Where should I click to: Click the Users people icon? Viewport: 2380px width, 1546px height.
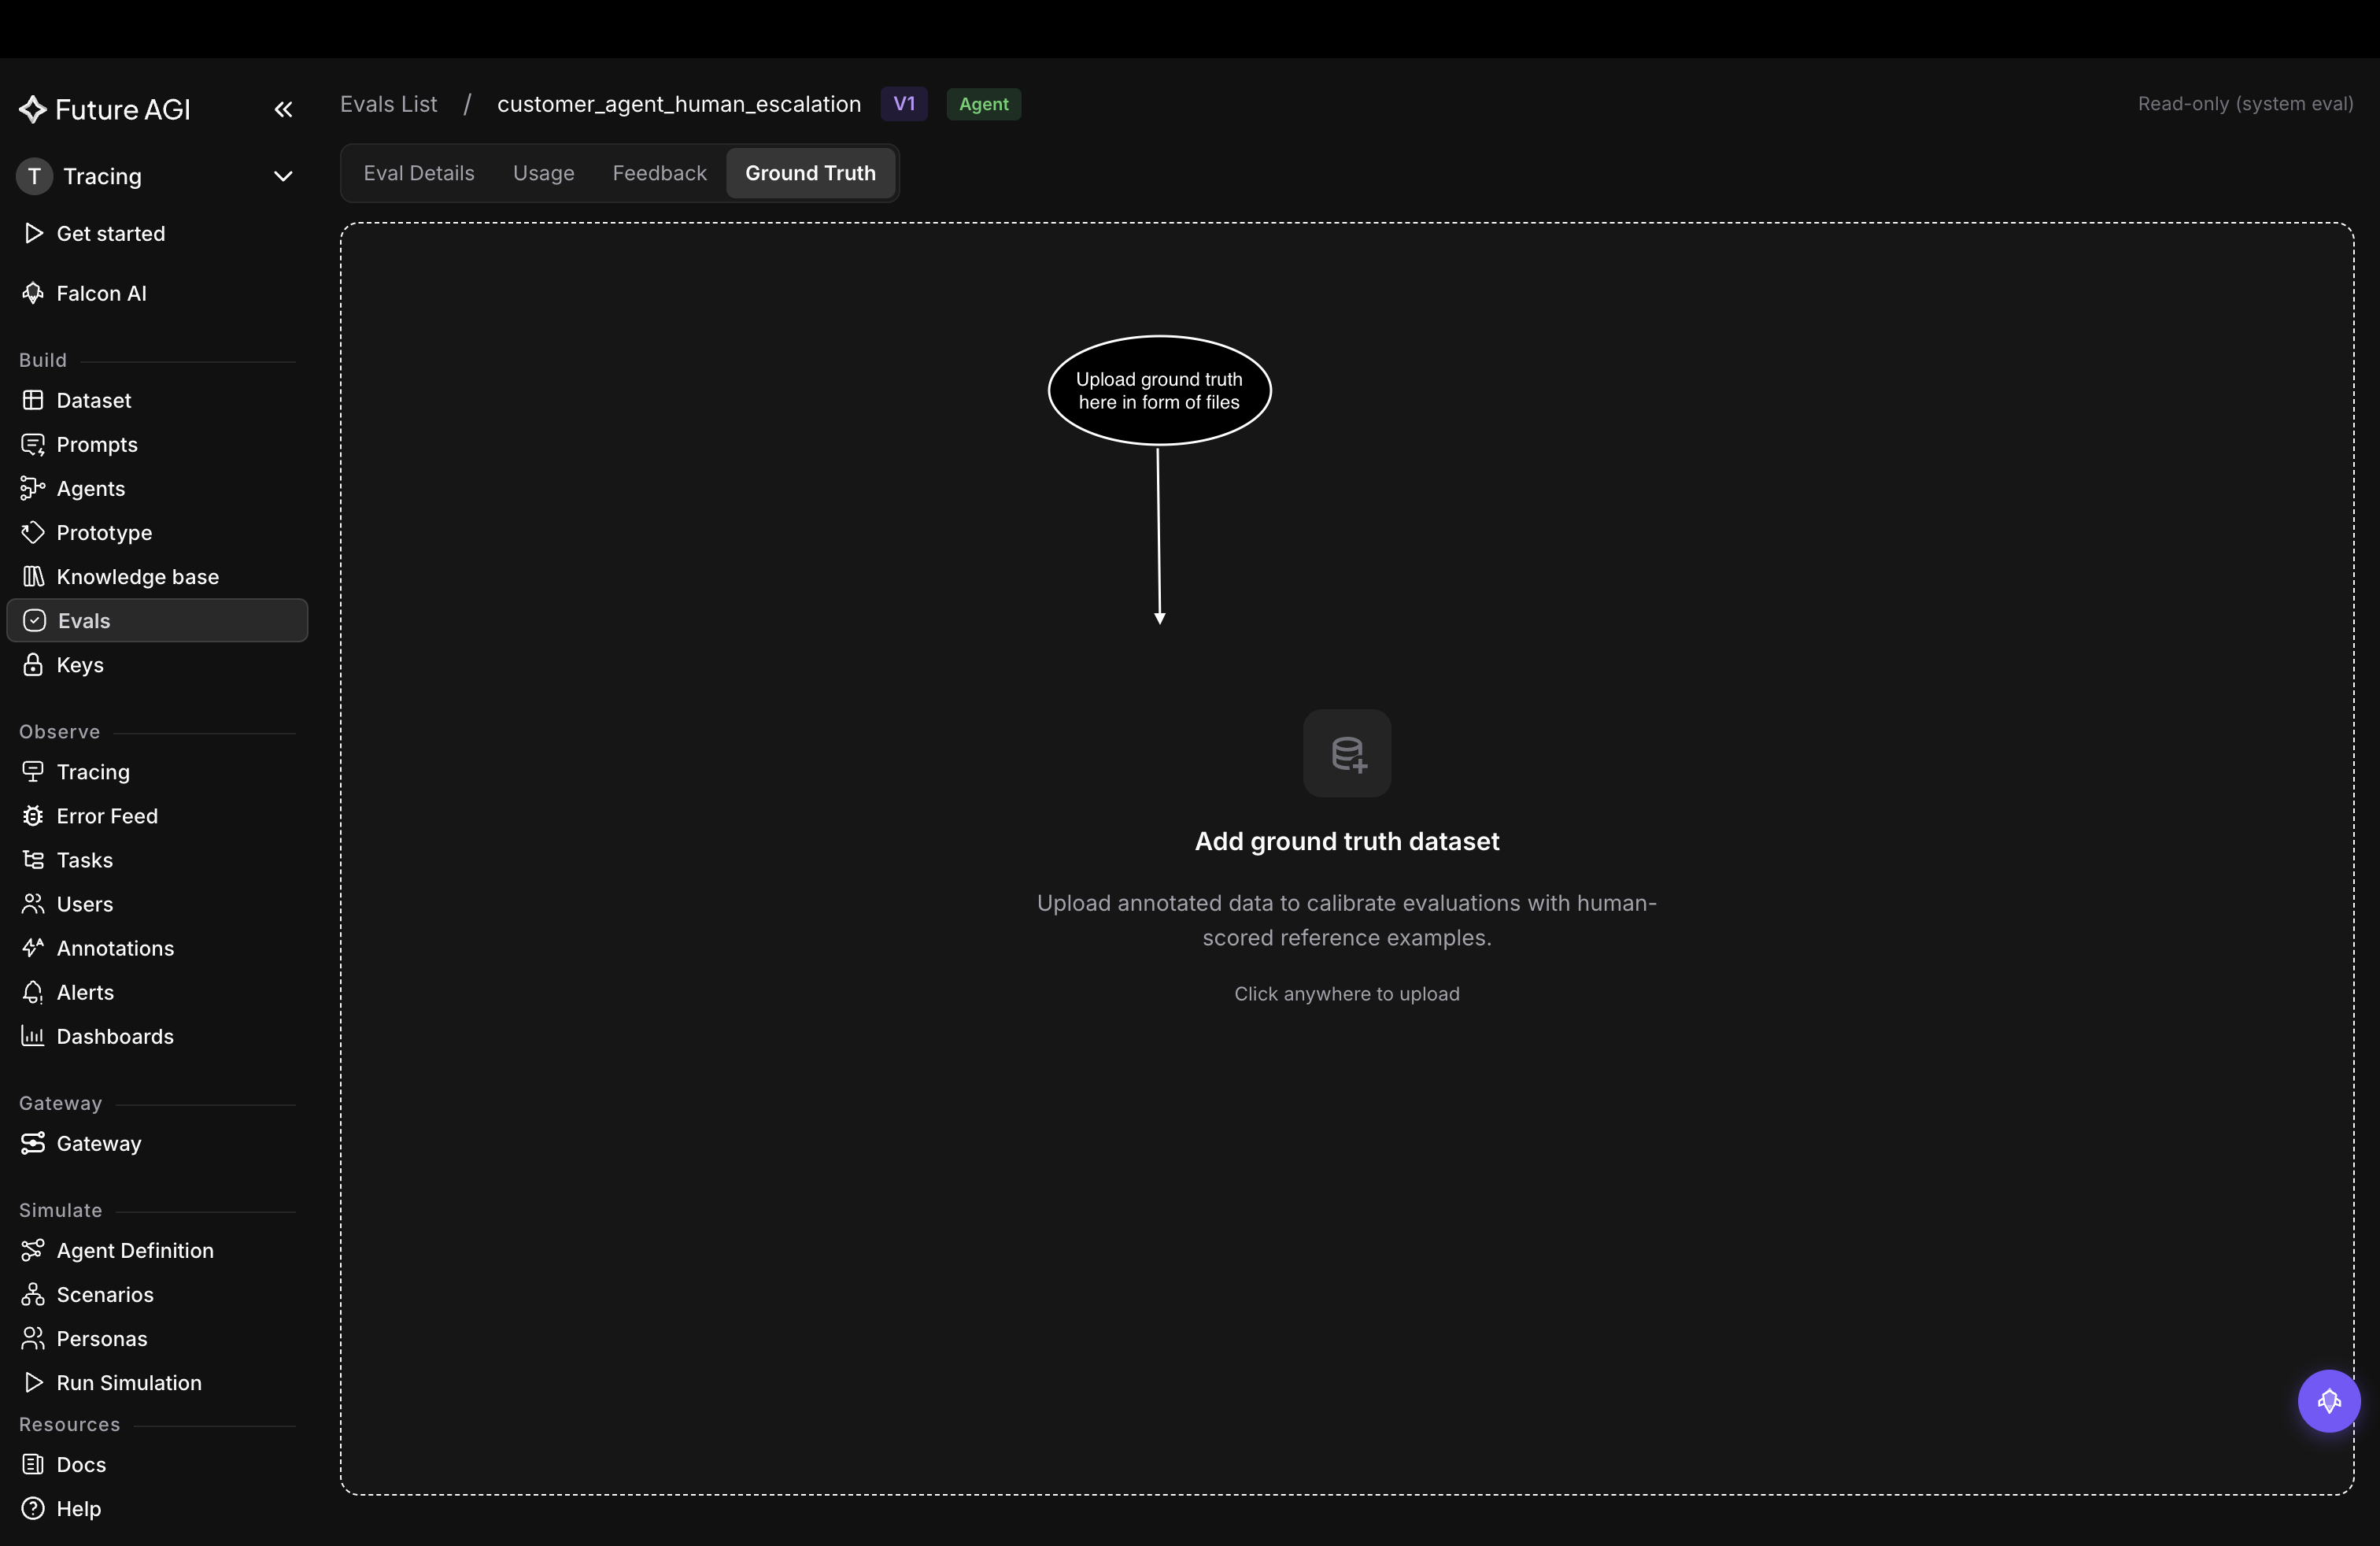33,904
